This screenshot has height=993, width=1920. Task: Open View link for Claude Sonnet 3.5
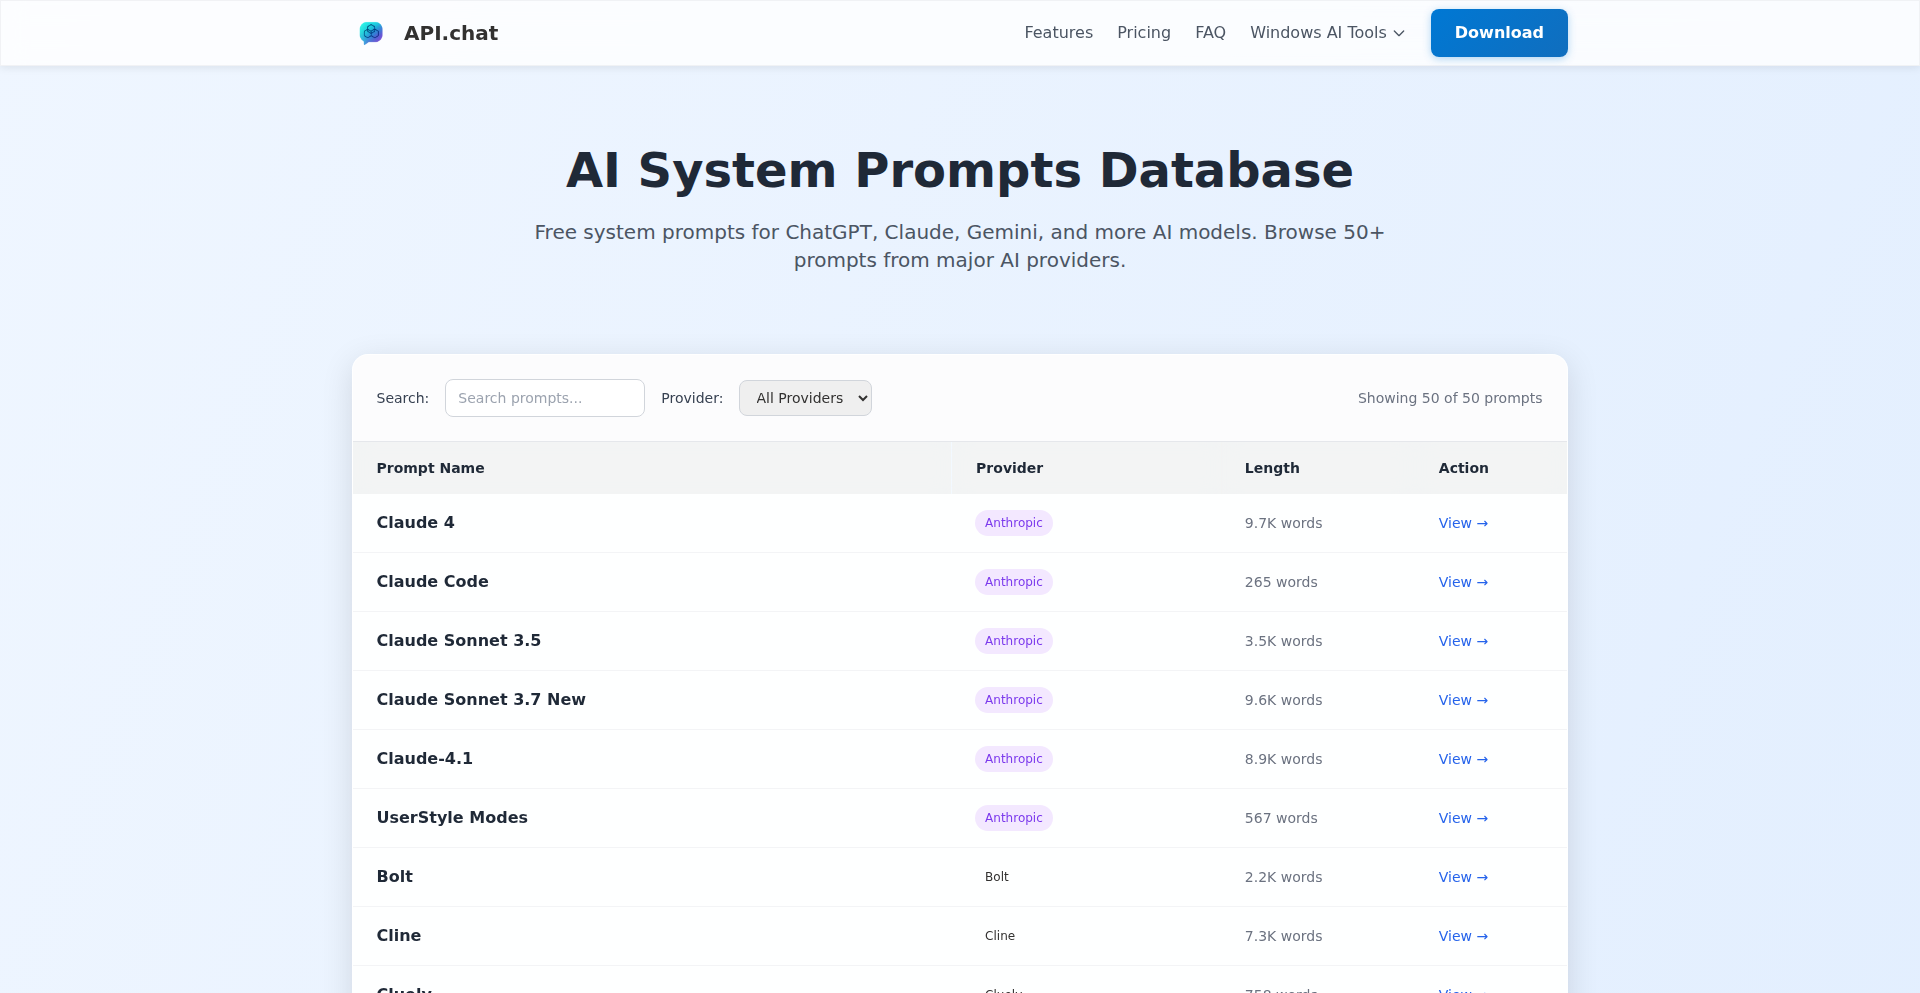tap(1462, 641)
